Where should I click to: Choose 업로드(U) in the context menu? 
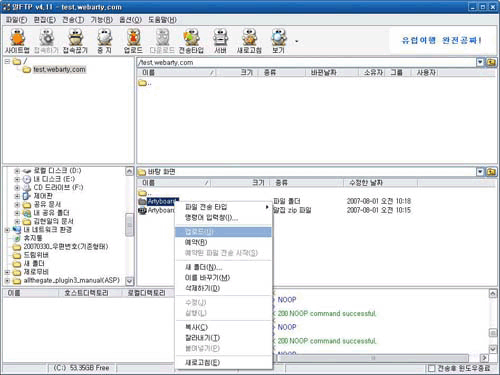coord(223,232)
